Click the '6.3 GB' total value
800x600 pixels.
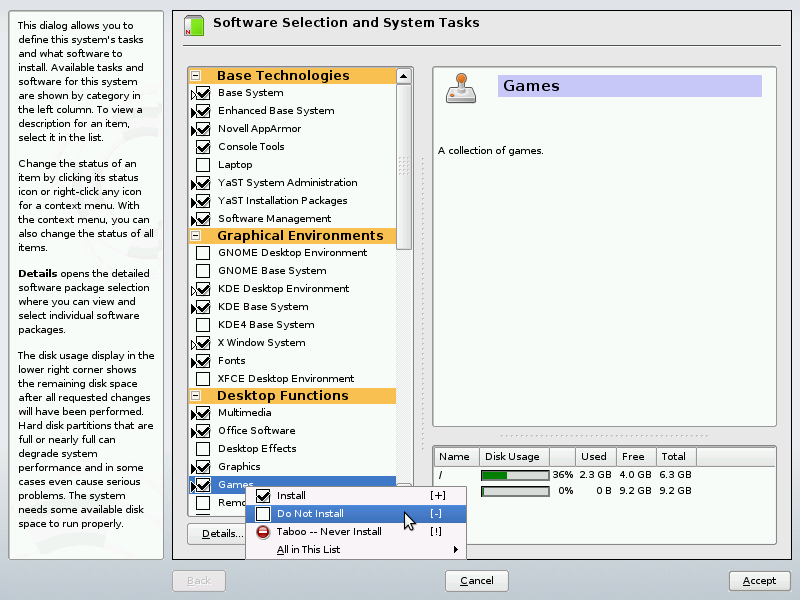676,475
